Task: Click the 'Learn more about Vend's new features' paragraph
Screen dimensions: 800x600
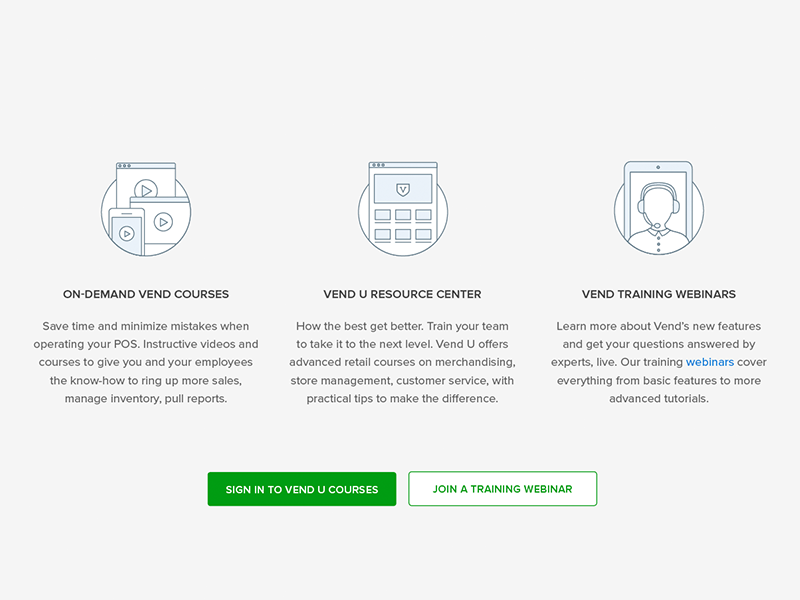Action: click(659, 362)
